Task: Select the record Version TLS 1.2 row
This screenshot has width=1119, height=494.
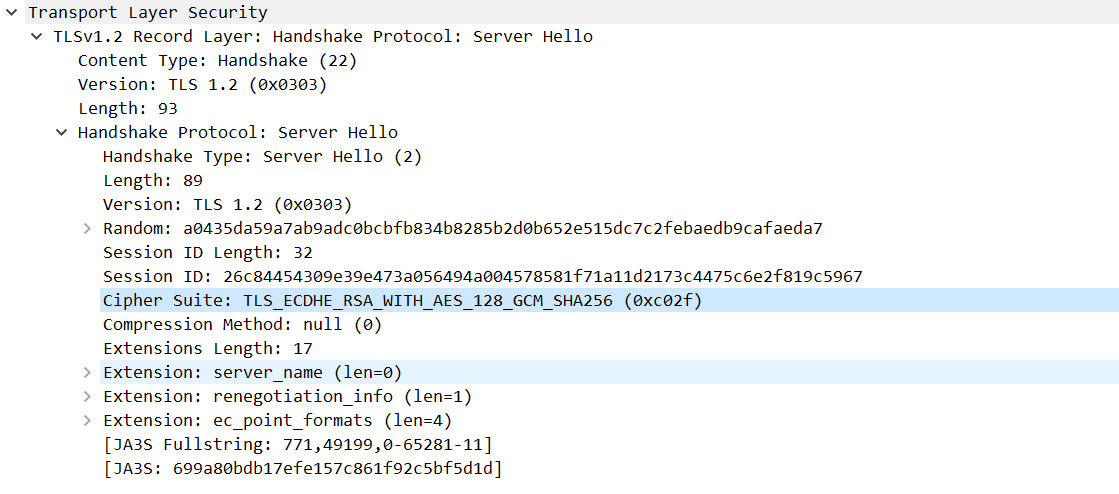Action: coord(202,84)
